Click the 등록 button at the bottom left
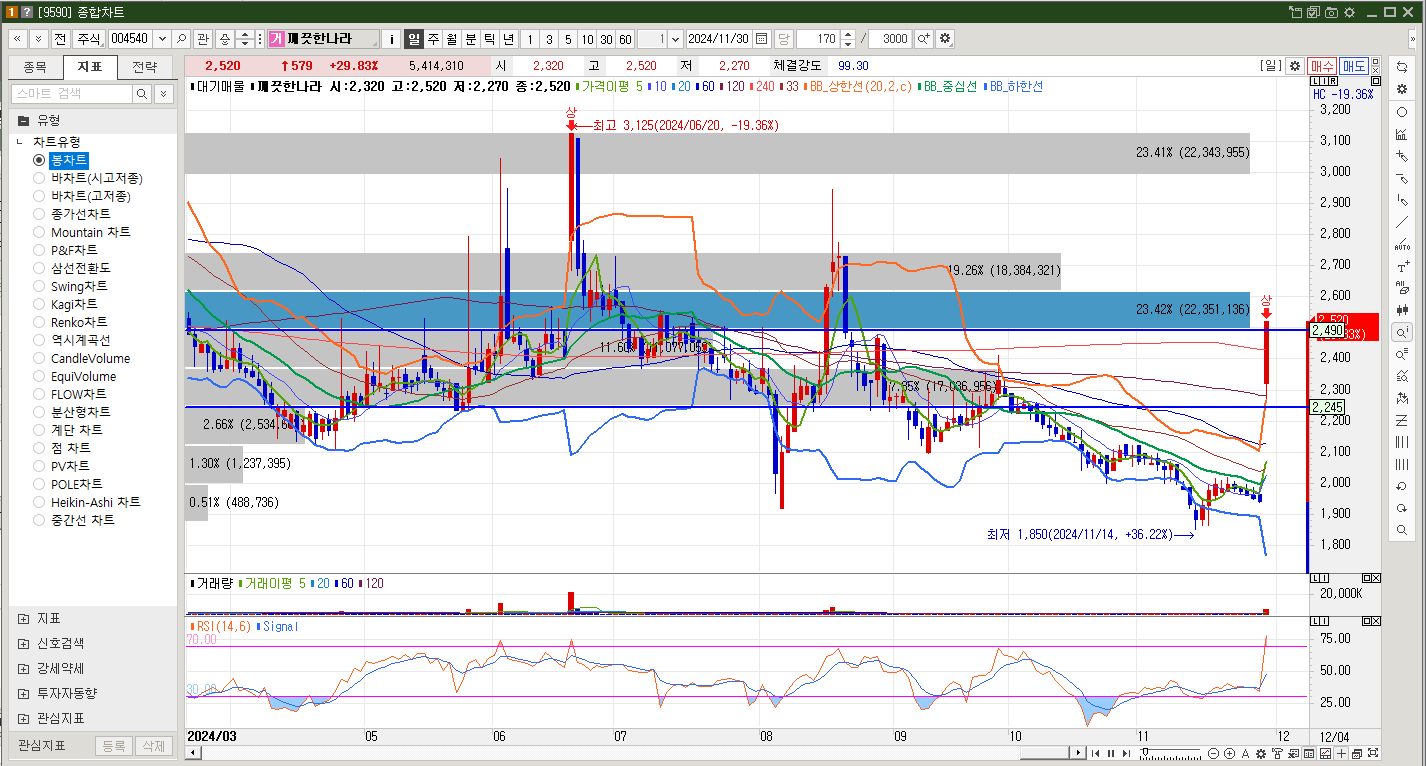This screenshot has width=1426, height=766. pos(114,746)
